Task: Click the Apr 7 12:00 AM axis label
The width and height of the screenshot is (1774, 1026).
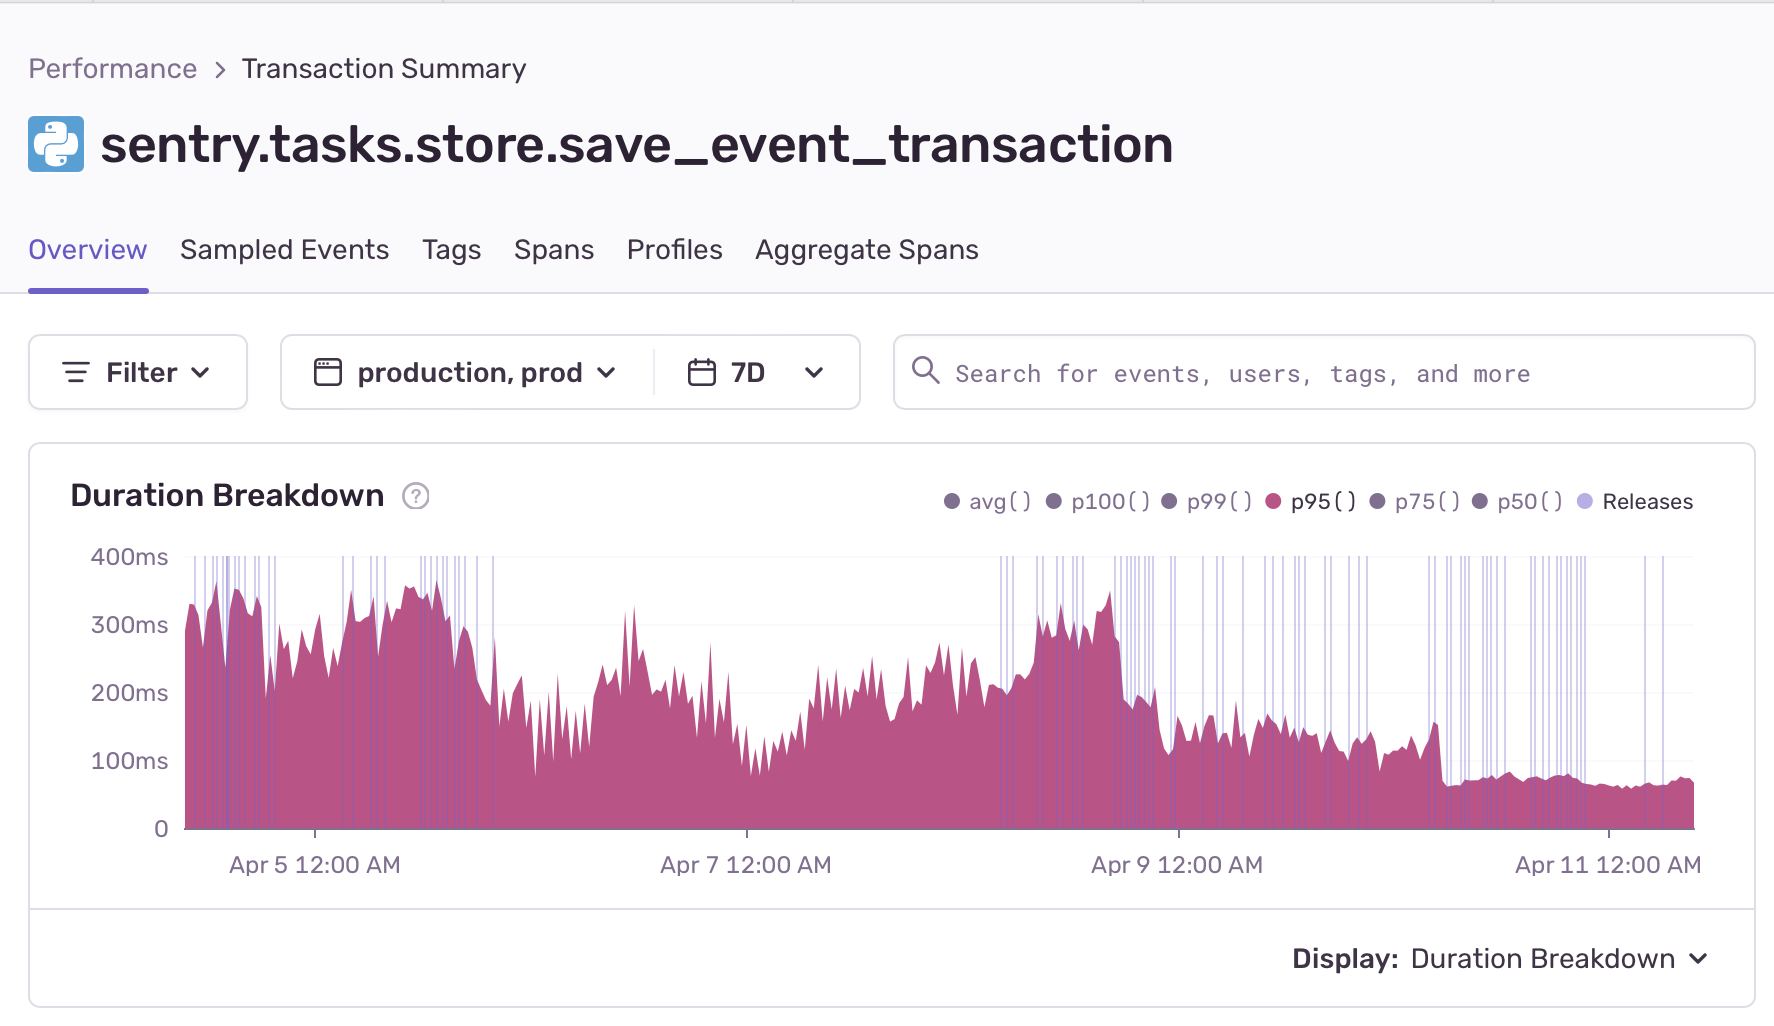Action: 746,865
